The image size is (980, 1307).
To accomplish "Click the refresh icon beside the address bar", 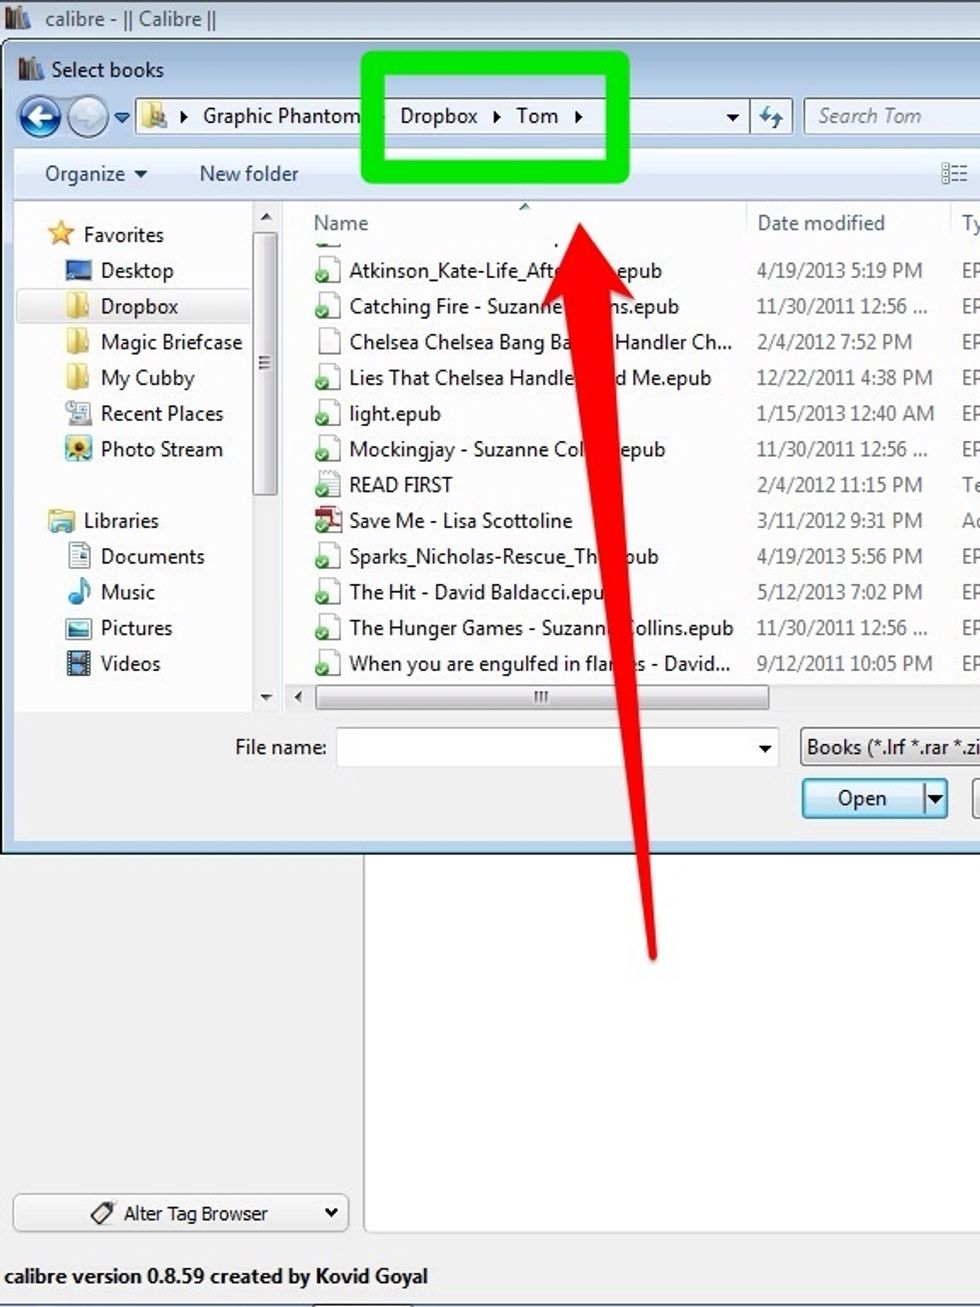I will tap(770, 116).
